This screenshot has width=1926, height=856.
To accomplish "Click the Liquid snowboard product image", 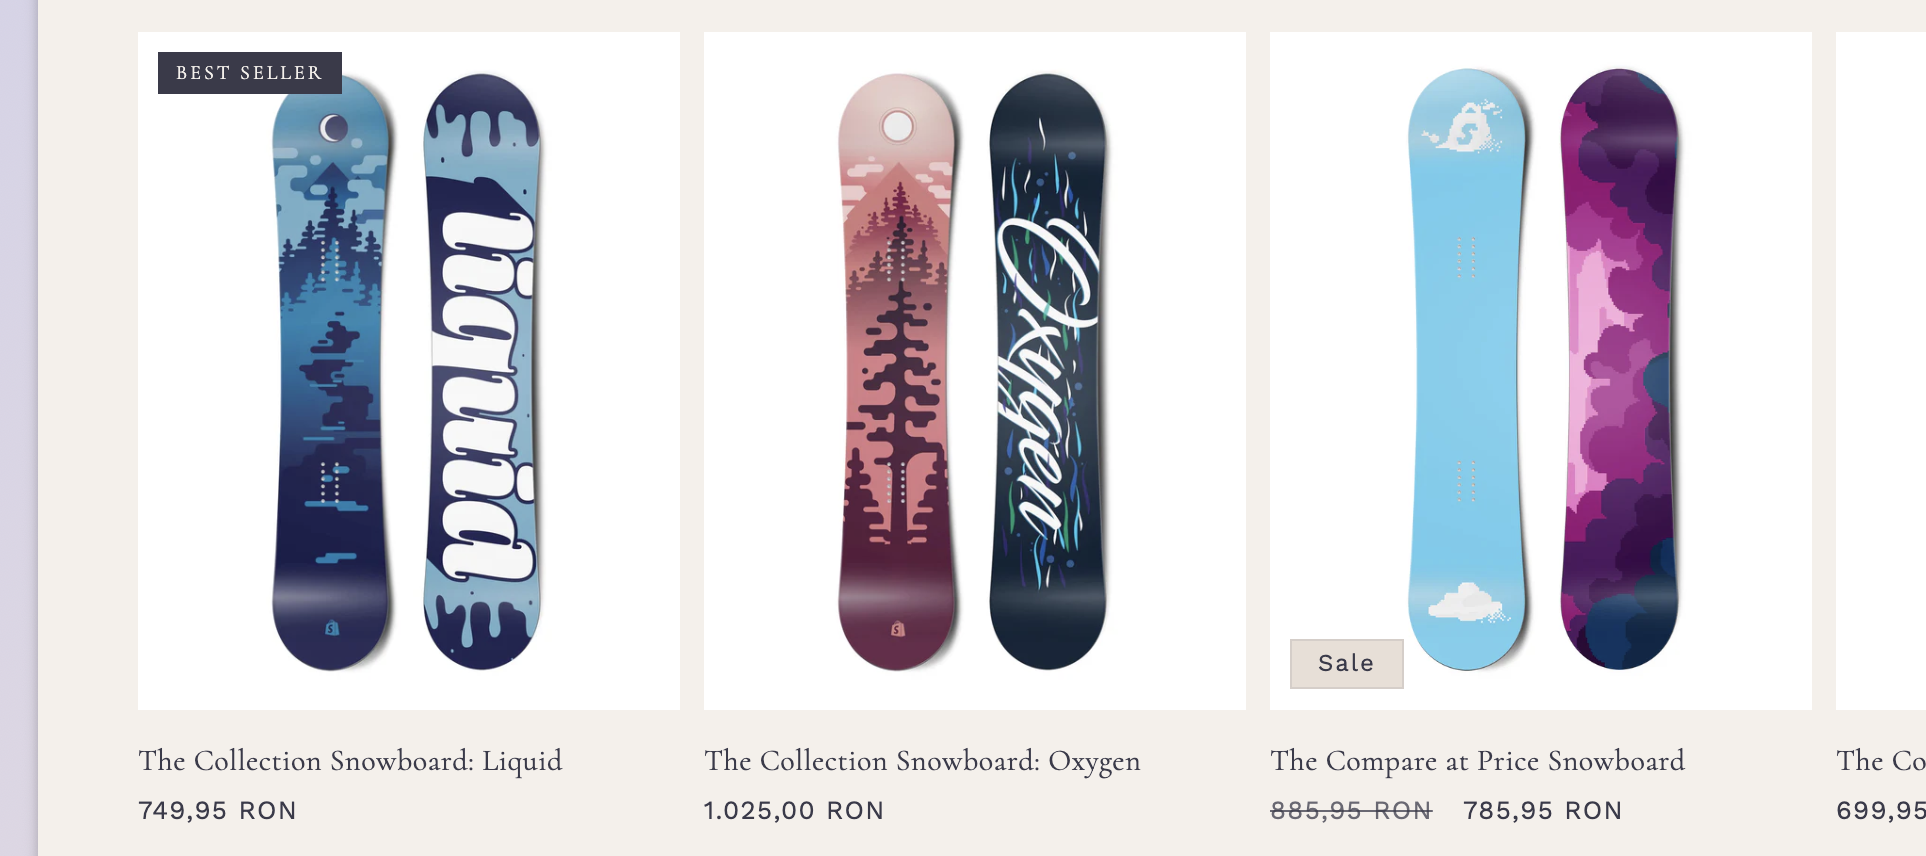I will point(408,370).
